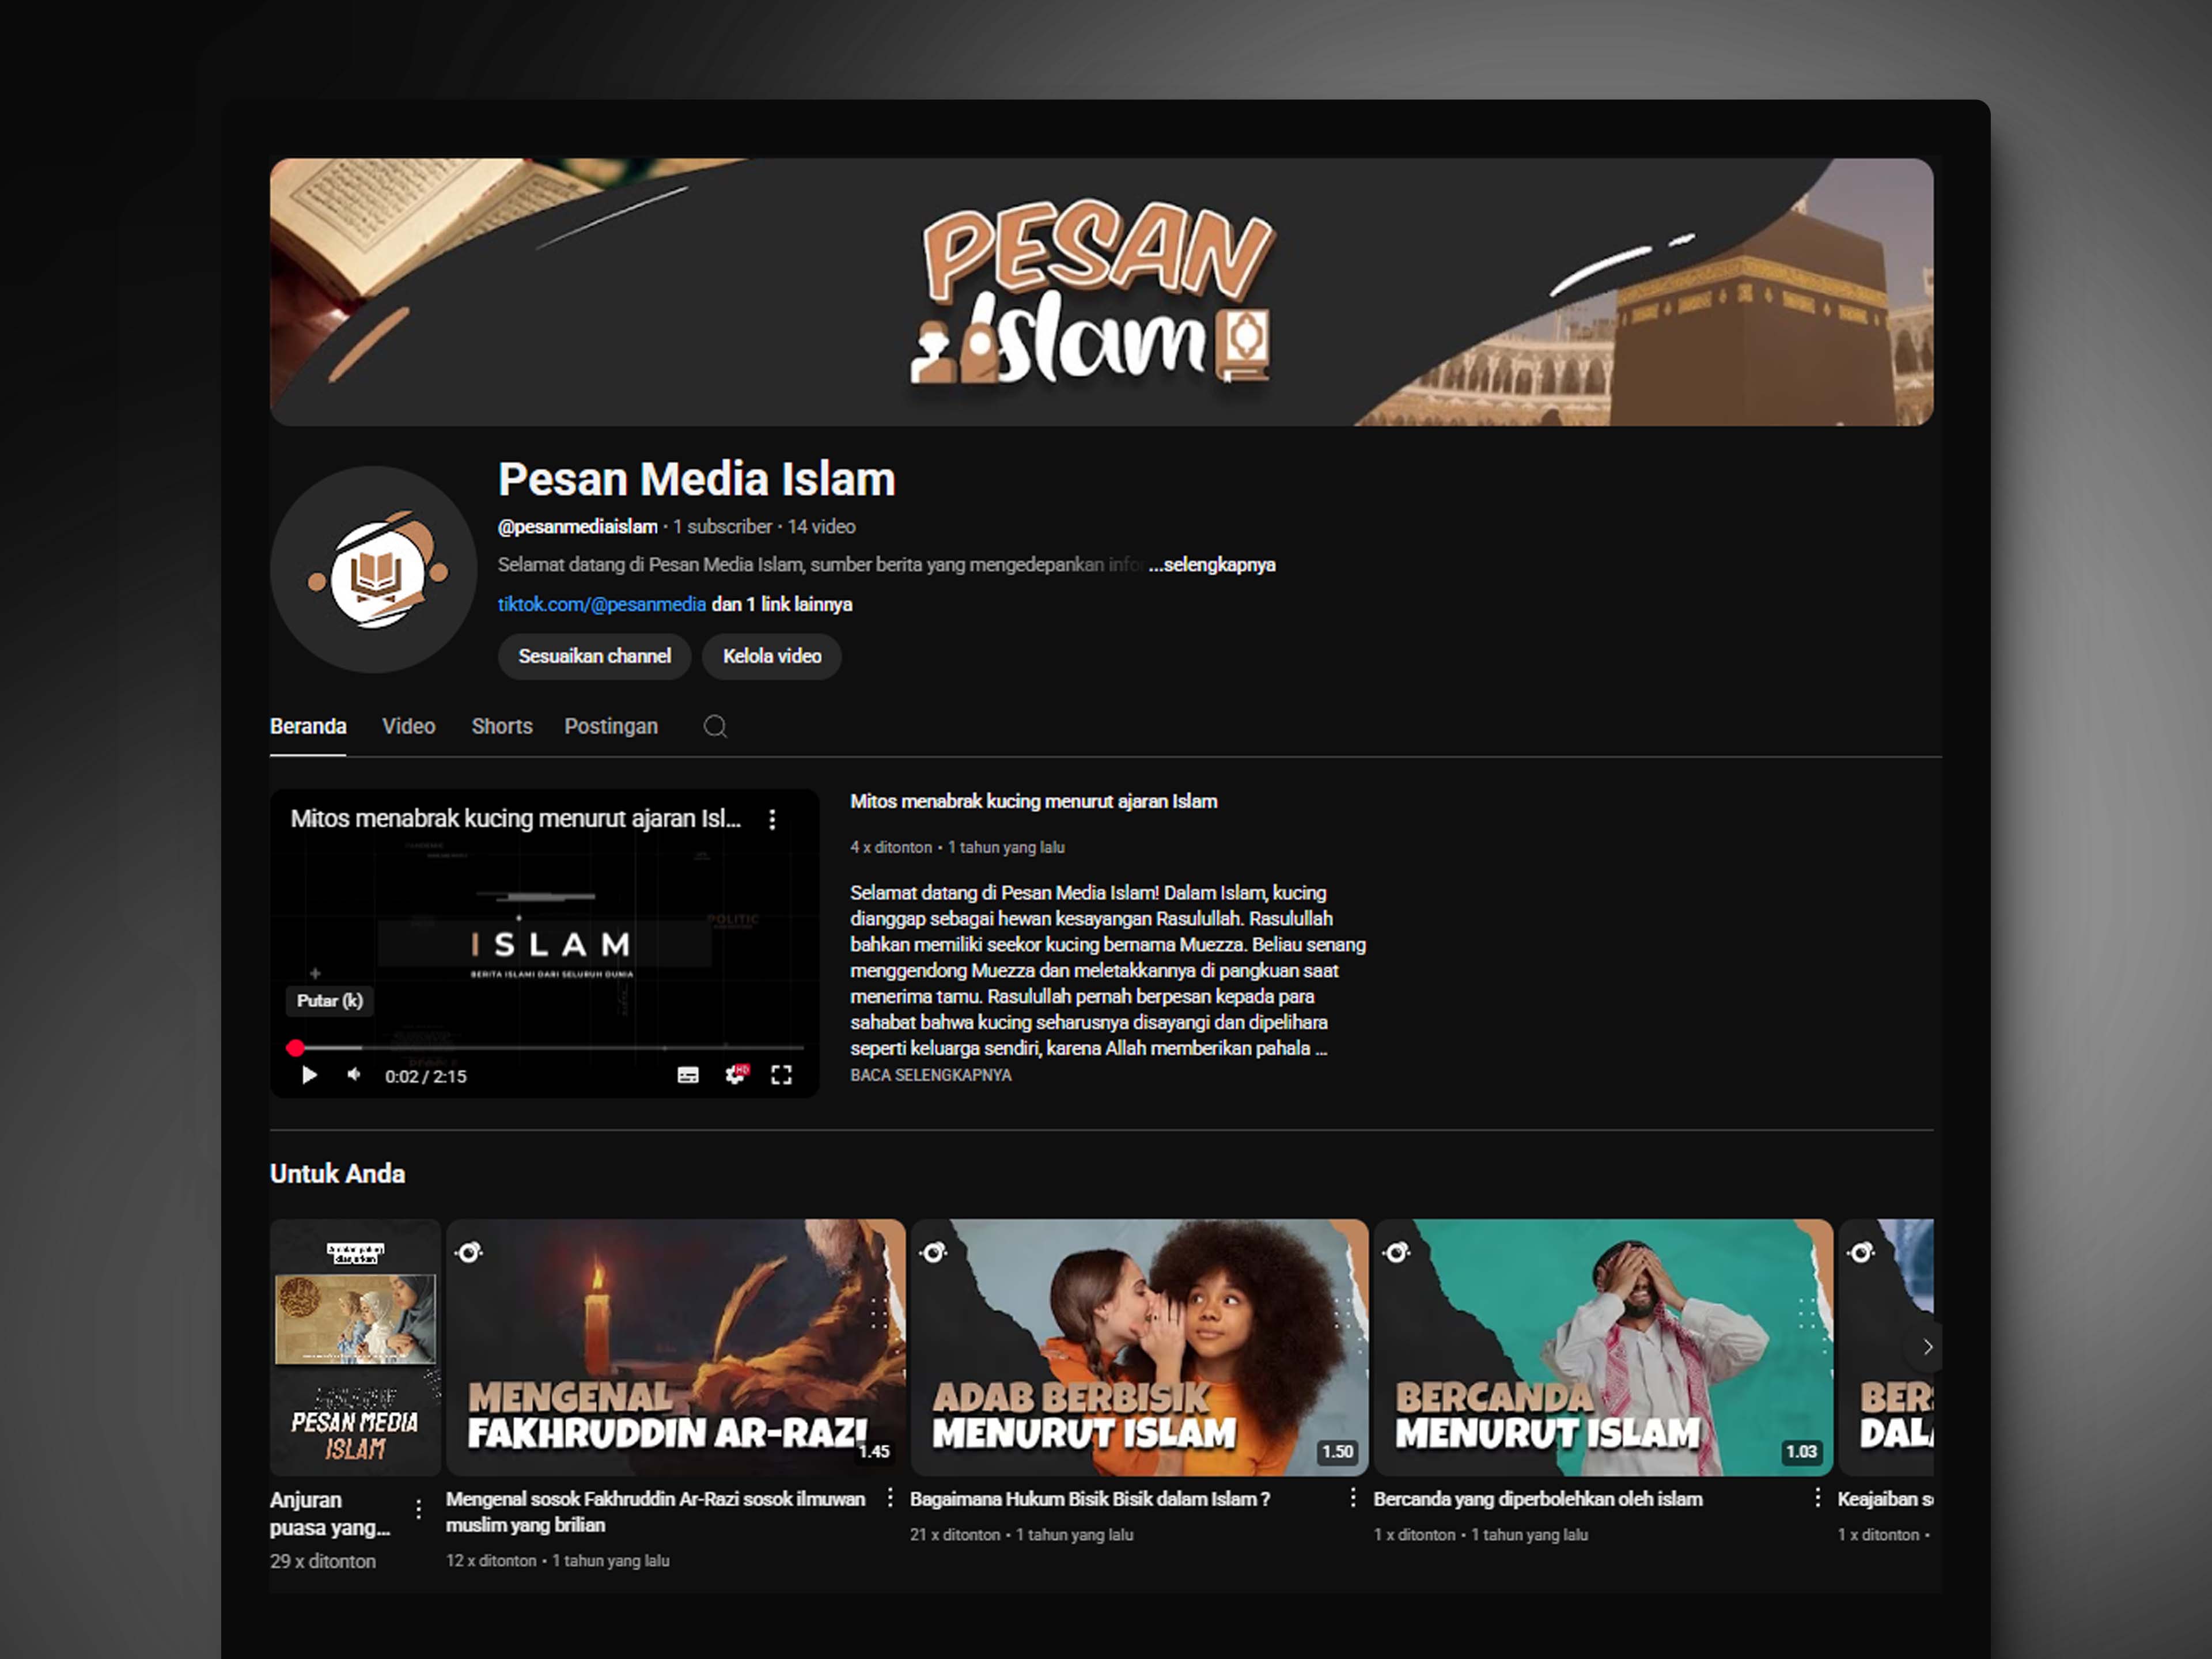
Task: Mute the video using speaker icon
Action: coord(354,1075)
